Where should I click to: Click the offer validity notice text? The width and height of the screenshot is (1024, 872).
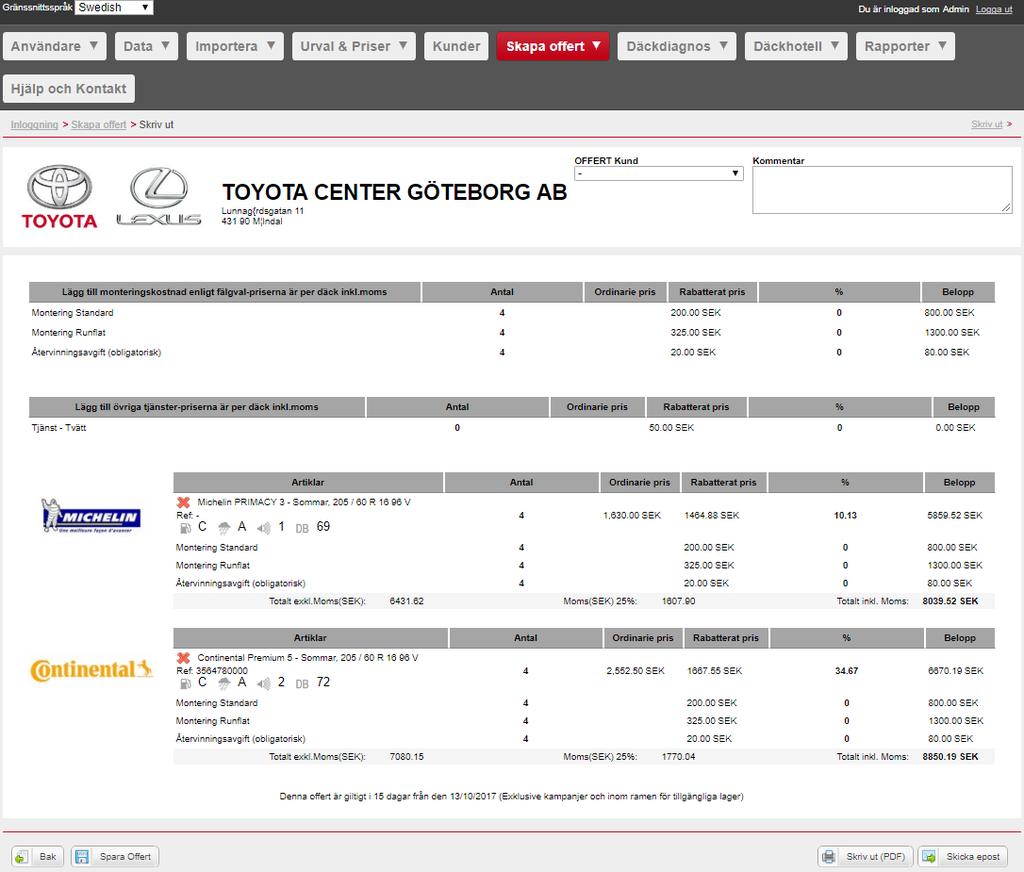pos(511,796)
